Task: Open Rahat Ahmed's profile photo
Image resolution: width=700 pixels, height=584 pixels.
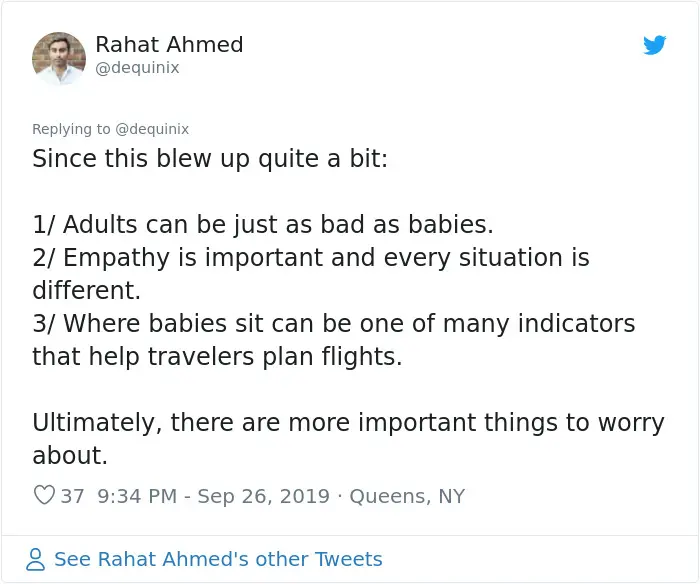Action: [x=59, y=58]
